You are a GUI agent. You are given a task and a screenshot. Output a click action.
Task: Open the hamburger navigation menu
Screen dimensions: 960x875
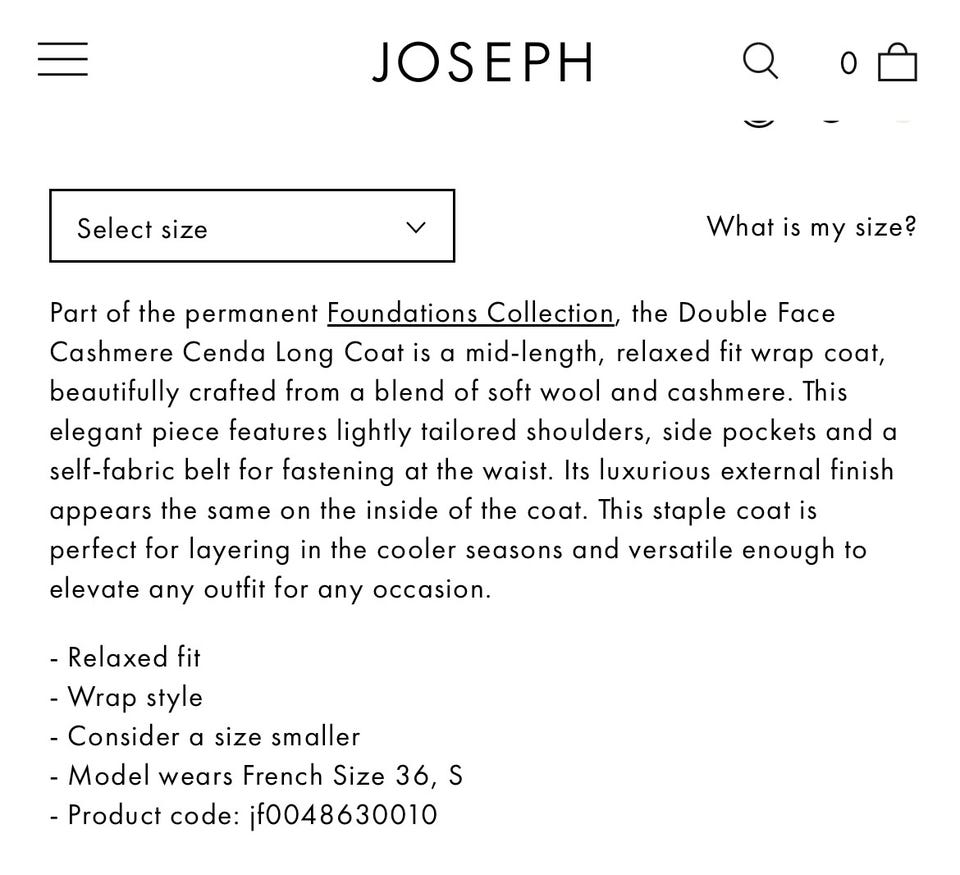tap(63, 60)
